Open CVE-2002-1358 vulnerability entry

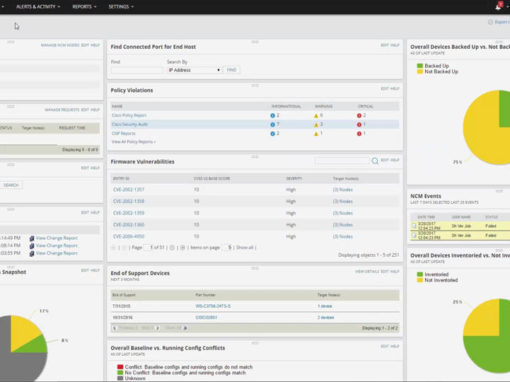click(129, 201)
